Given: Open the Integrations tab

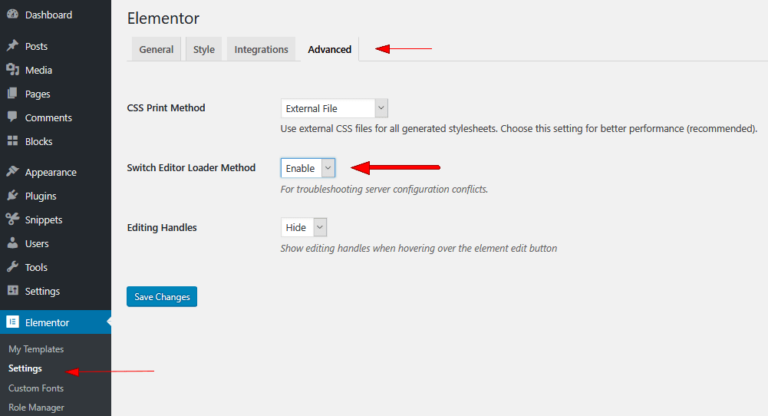Looking at the screenshot, I should point(261,50).
